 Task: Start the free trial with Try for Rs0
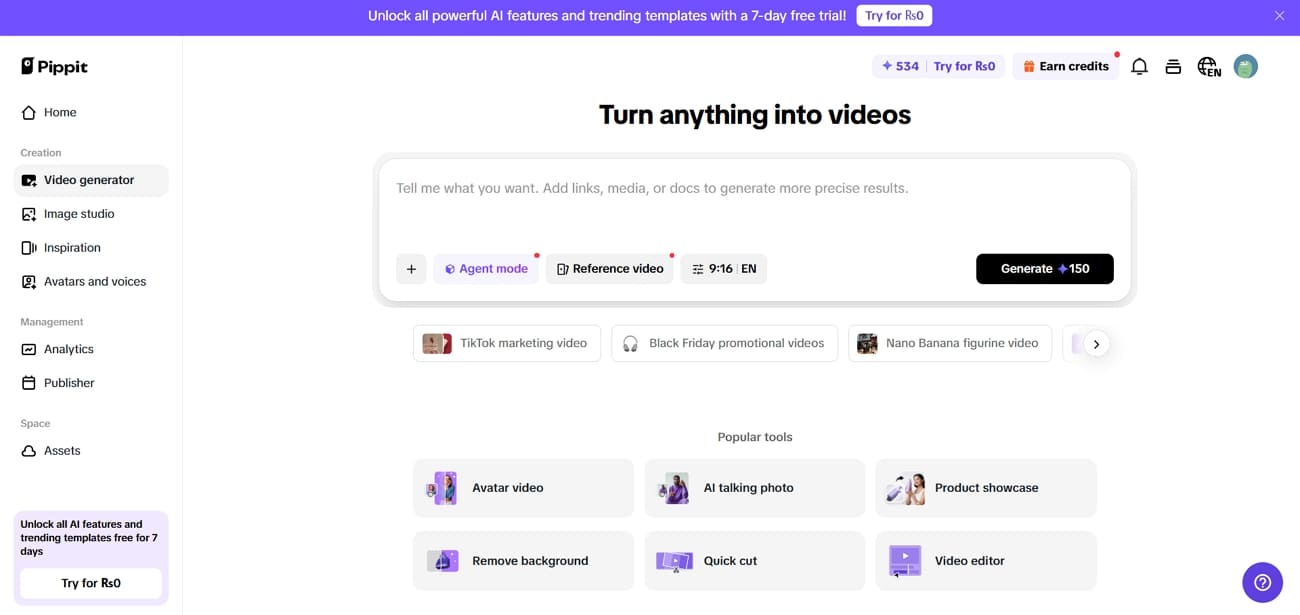pos(894,15)
